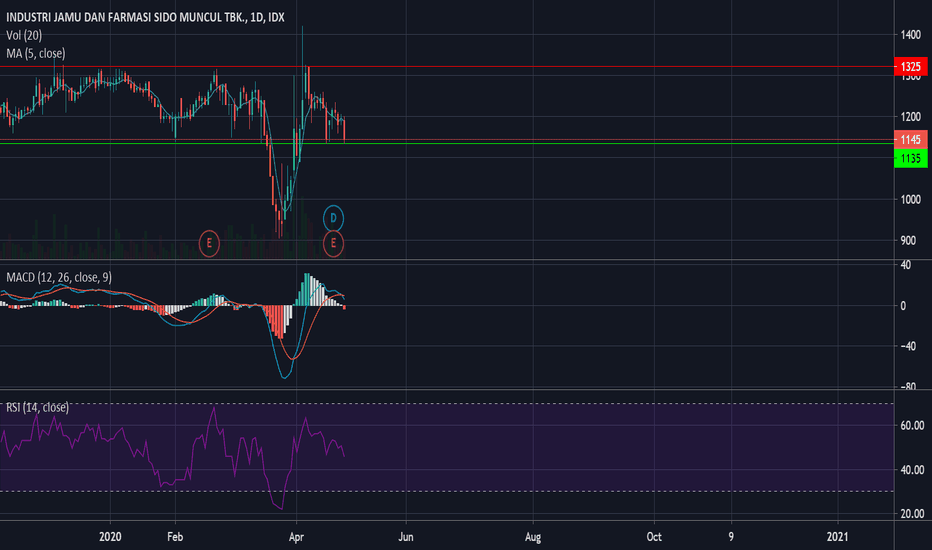This screenshot has width=932, height=550.
Task: Click the Jun label on the time axis
Action: tap(405, 537)
